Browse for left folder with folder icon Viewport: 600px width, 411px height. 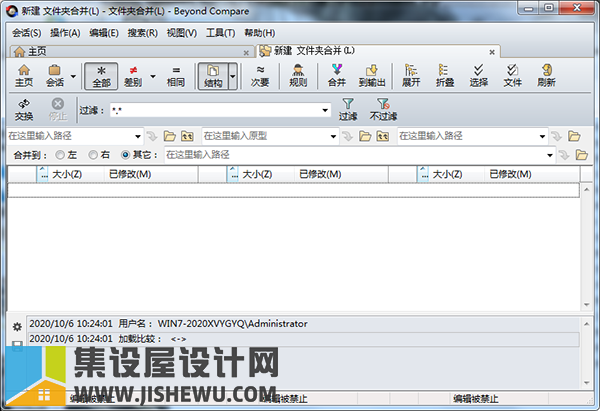(170, 136)
